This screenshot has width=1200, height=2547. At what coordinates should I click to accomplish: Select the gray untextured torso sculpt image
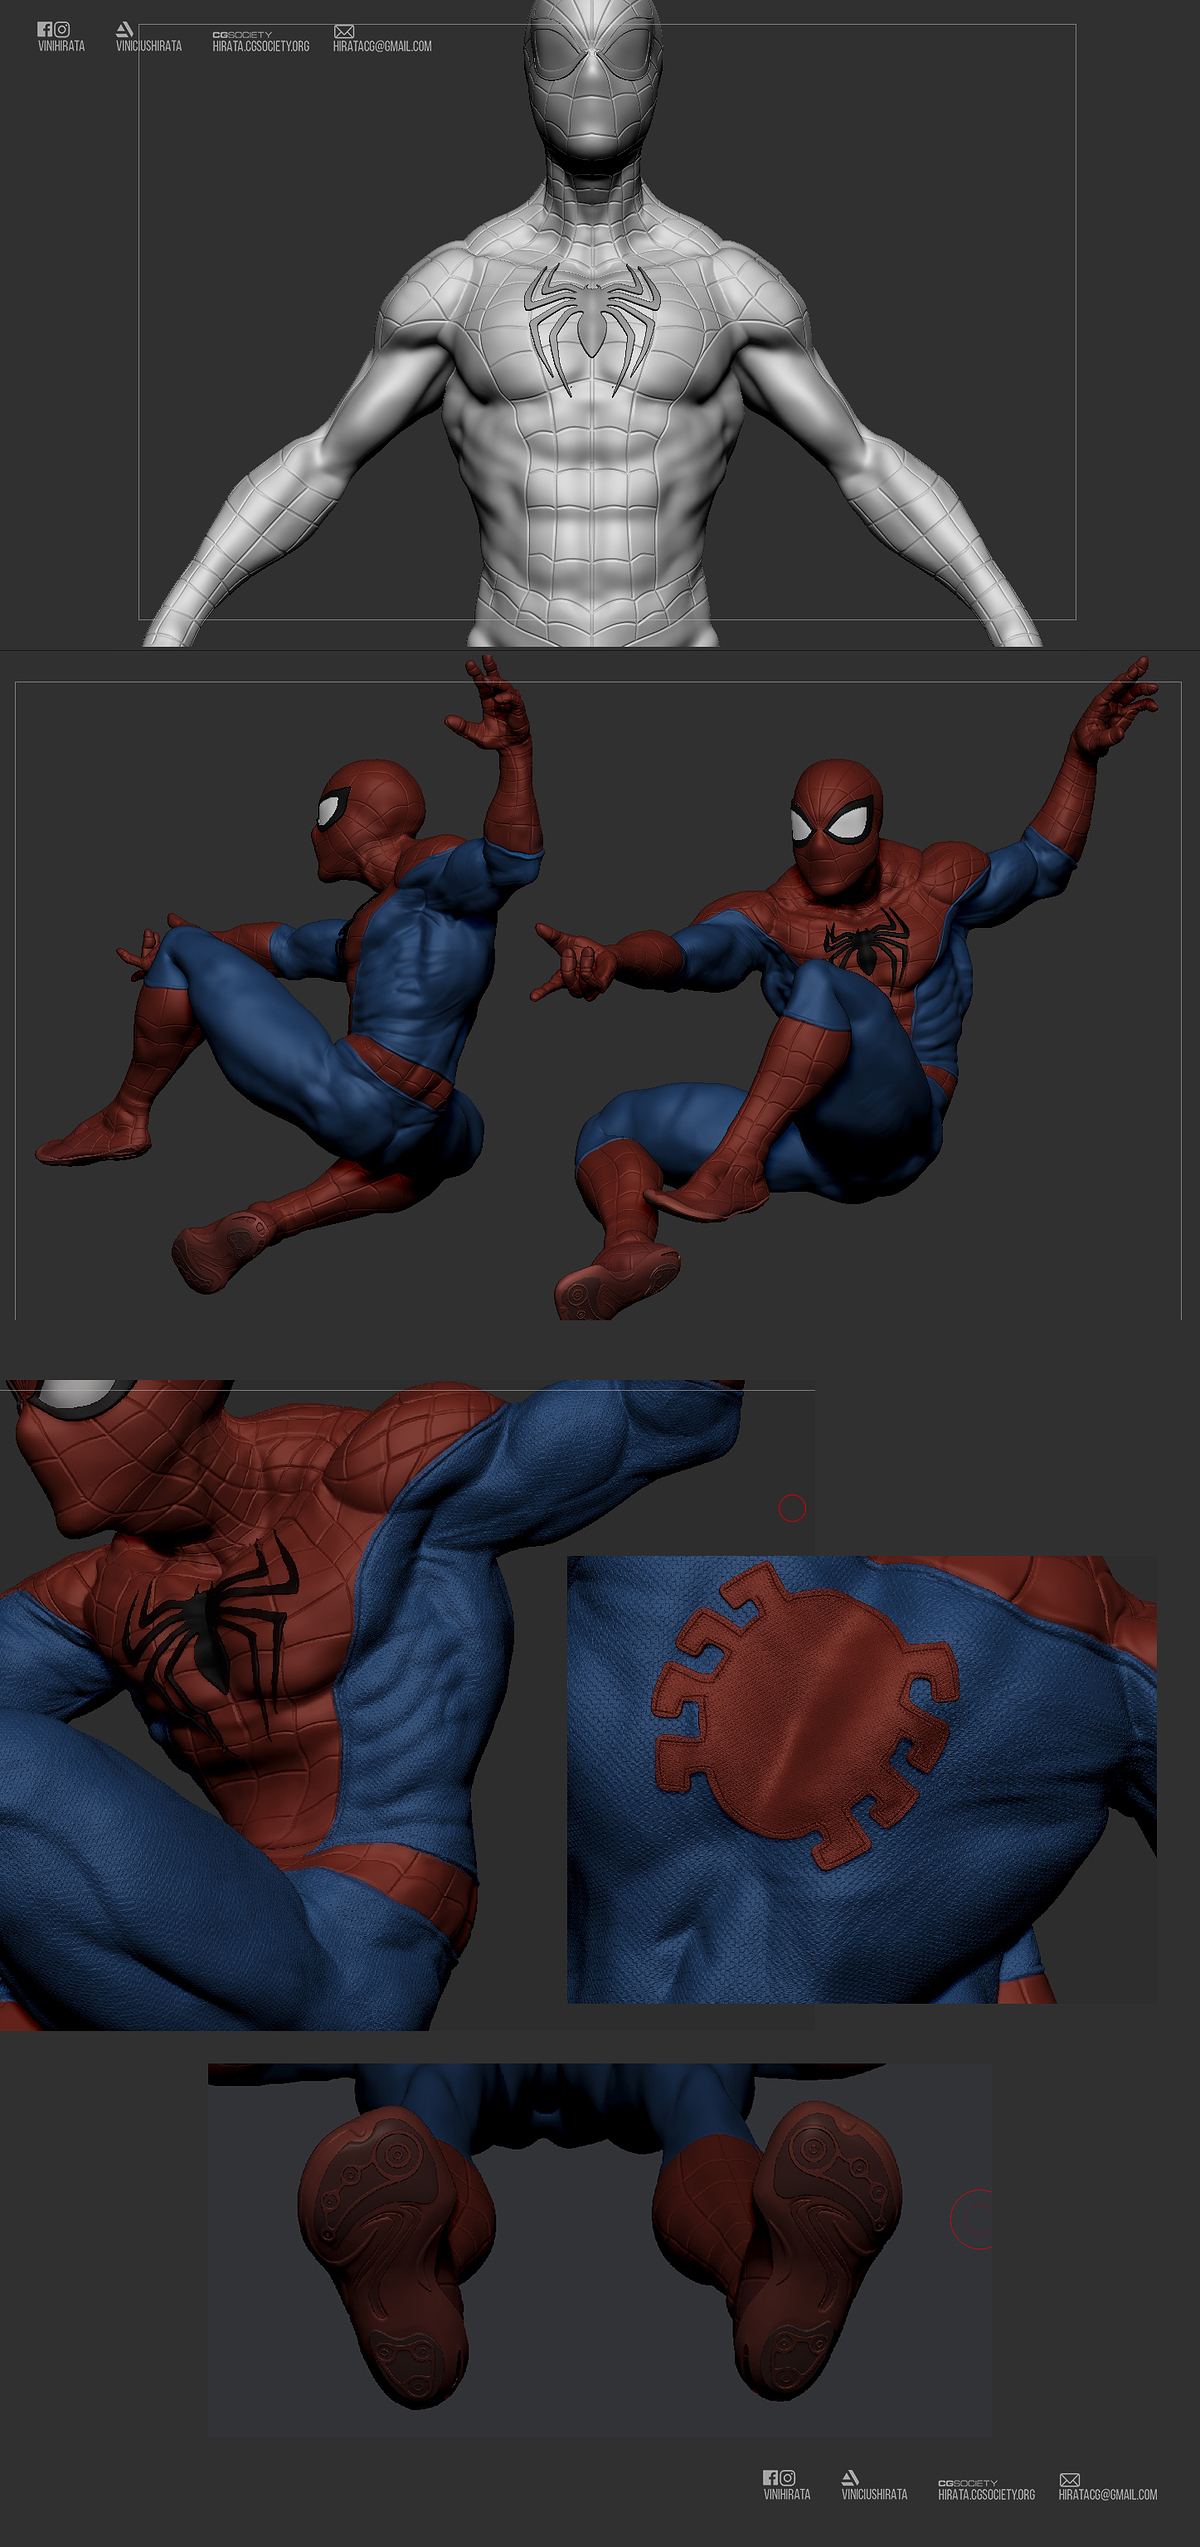pos(595,323)
